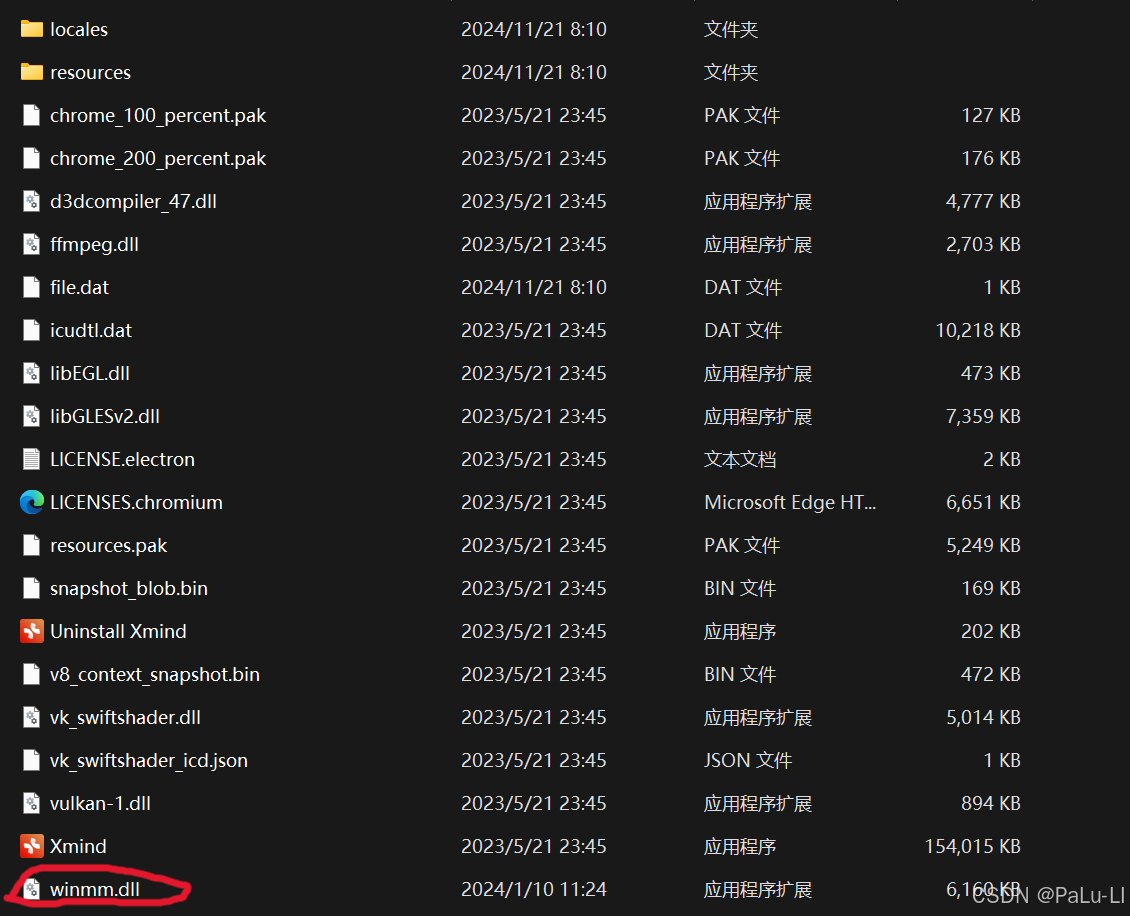Screen dimensions: 1130x916
Task: Select the locales folder name
Action: [x=79, y=29]
